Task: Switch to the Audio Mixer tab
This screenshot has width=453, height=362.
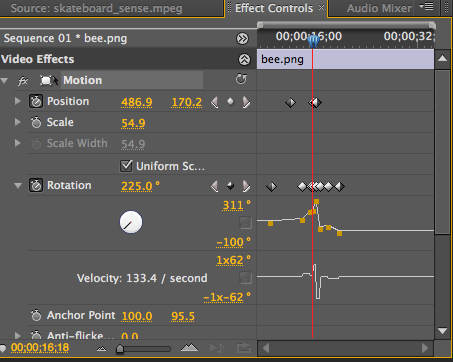Action: coord(379,8)
